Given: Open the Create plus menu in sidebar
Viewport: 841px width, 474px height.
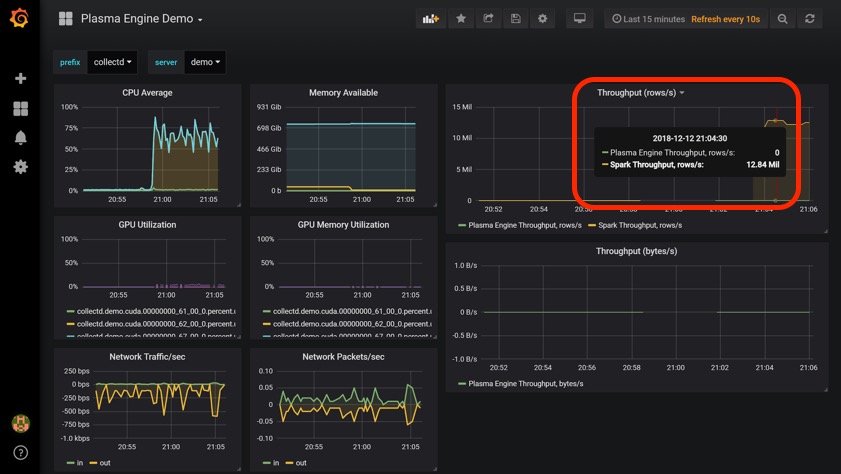Looking at the screenshot, I should pos(20,78).
